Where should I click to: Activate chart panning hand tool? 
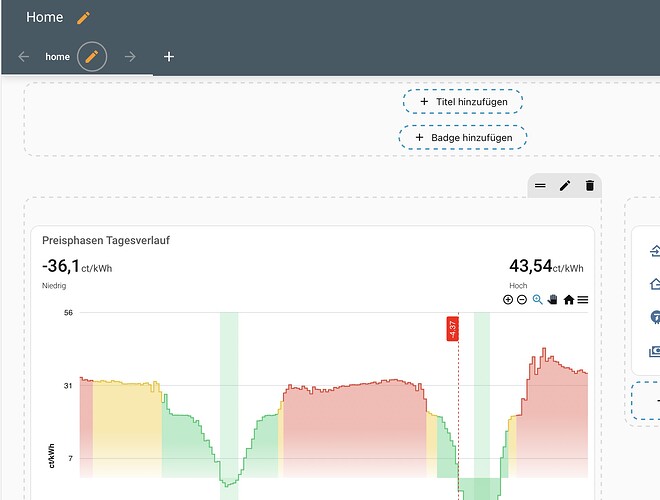[553, 300]
